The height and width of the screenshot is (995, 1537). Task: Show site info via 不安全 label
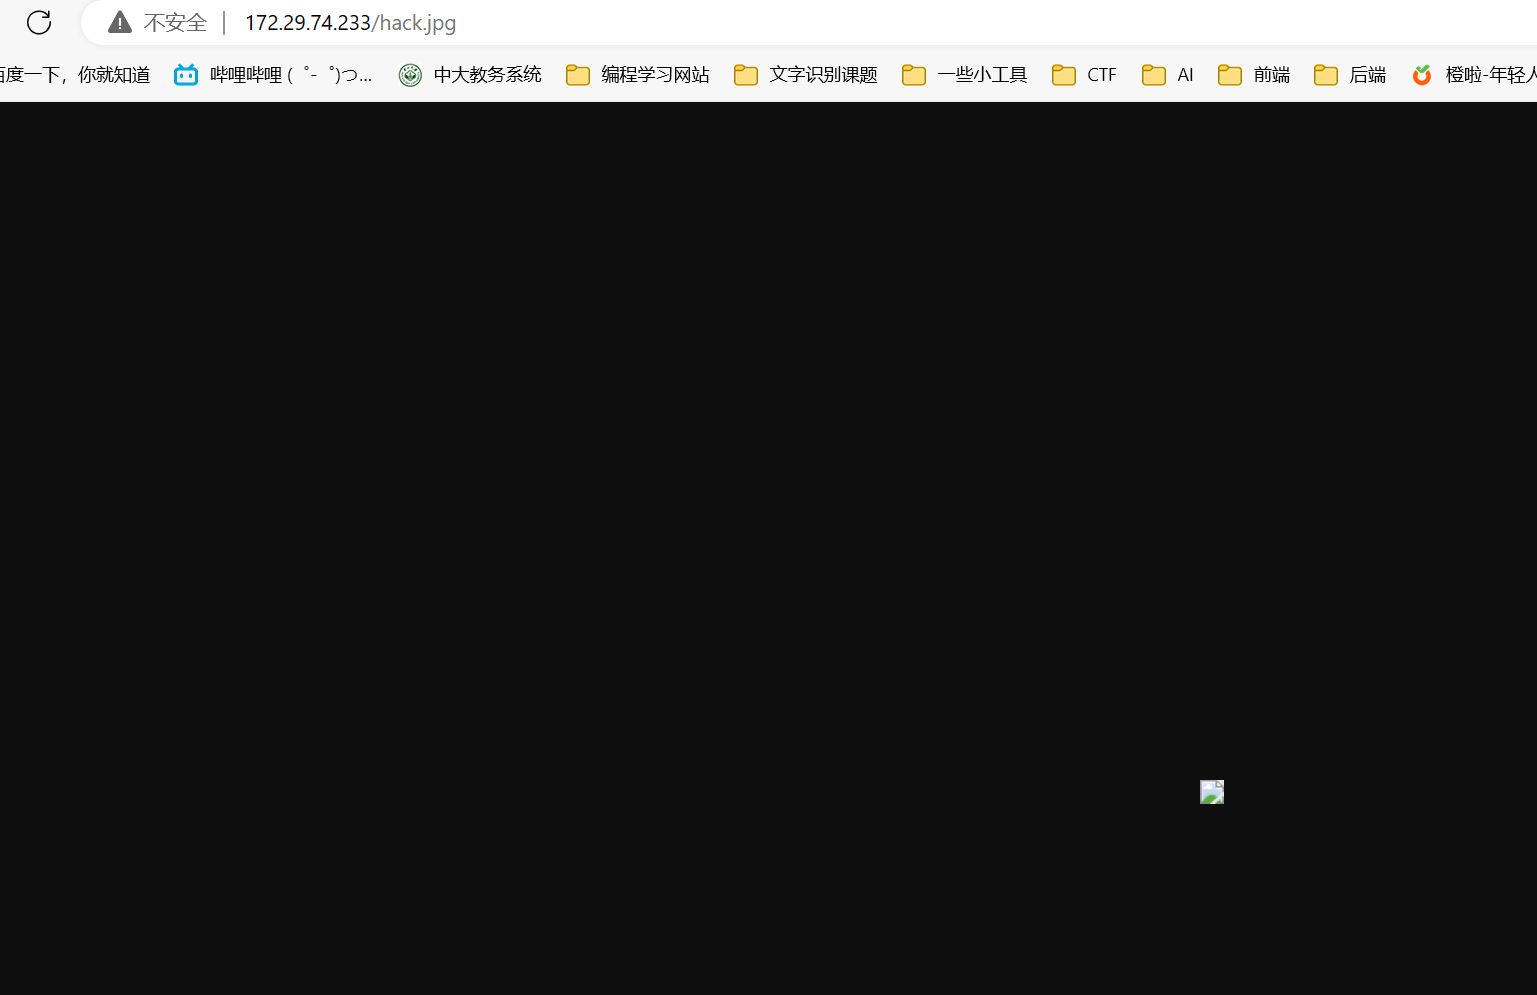click(x=175, y=22)
